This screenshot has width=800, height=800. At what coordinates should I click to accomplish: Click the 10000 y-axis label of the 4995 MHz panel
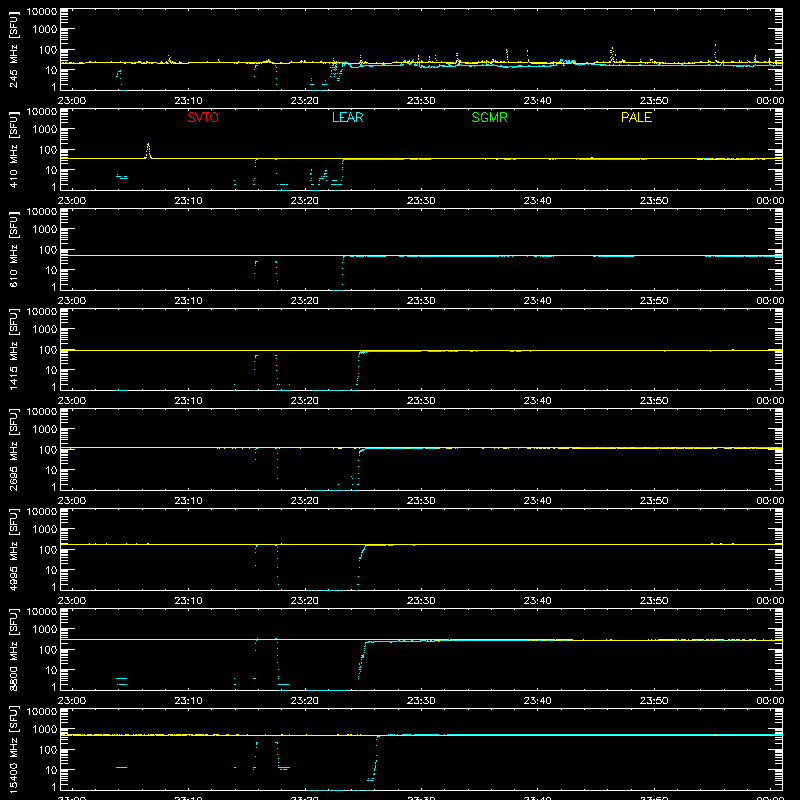click(x=42, y=512)
